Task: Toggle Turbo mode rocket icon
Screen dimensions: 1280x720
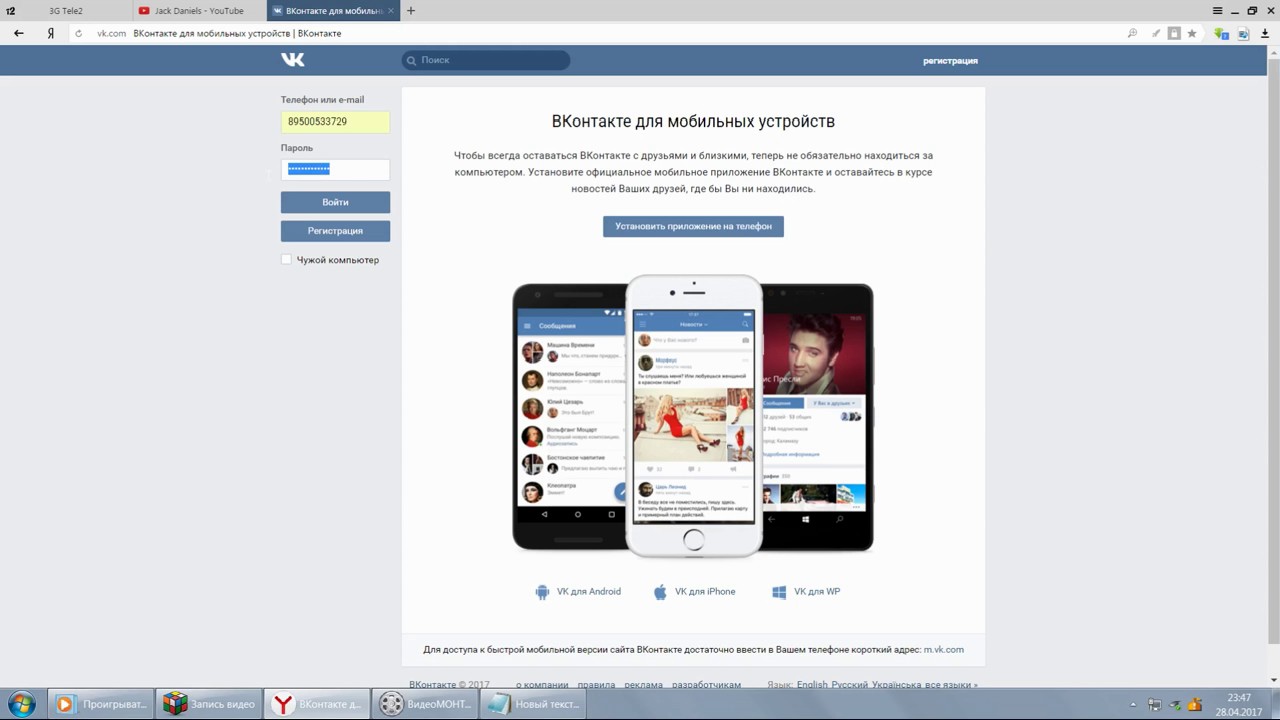Action: point(1156,33)
